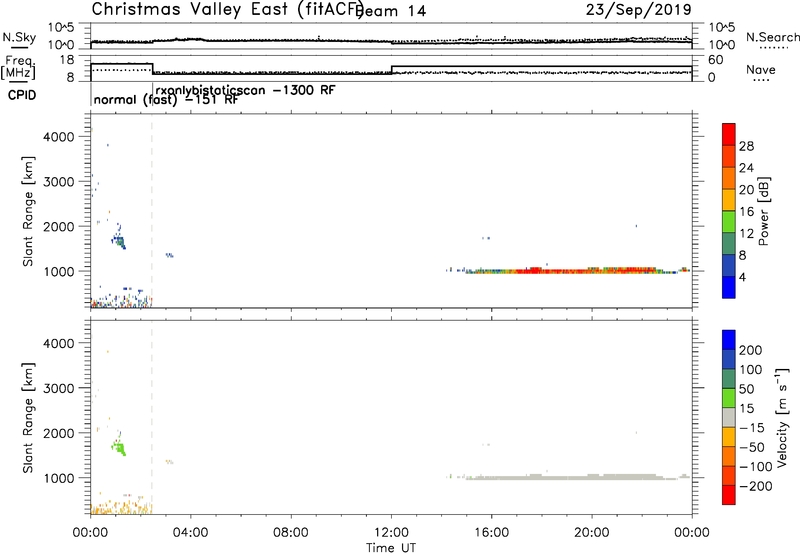
Task: Select the gray -15 to 15 velocity colorbar segment
Action: pos(729,417)
